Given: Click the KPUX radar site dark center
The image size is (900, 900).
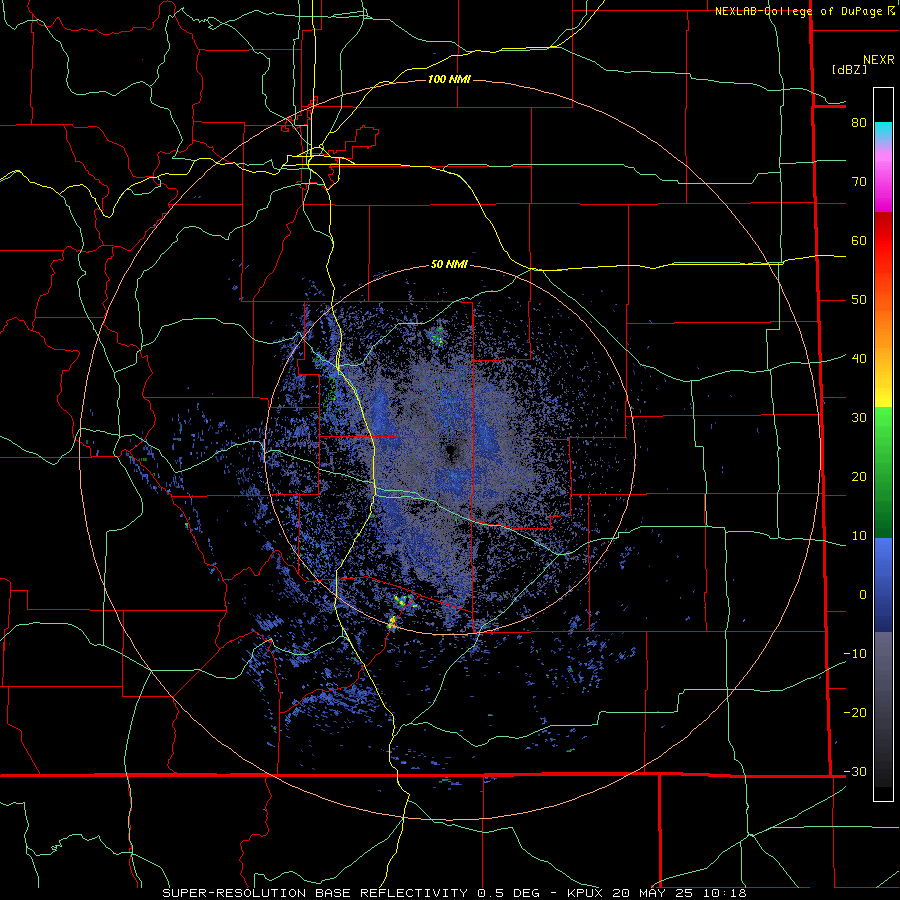Looking at the screenshot, I should 451,451.
